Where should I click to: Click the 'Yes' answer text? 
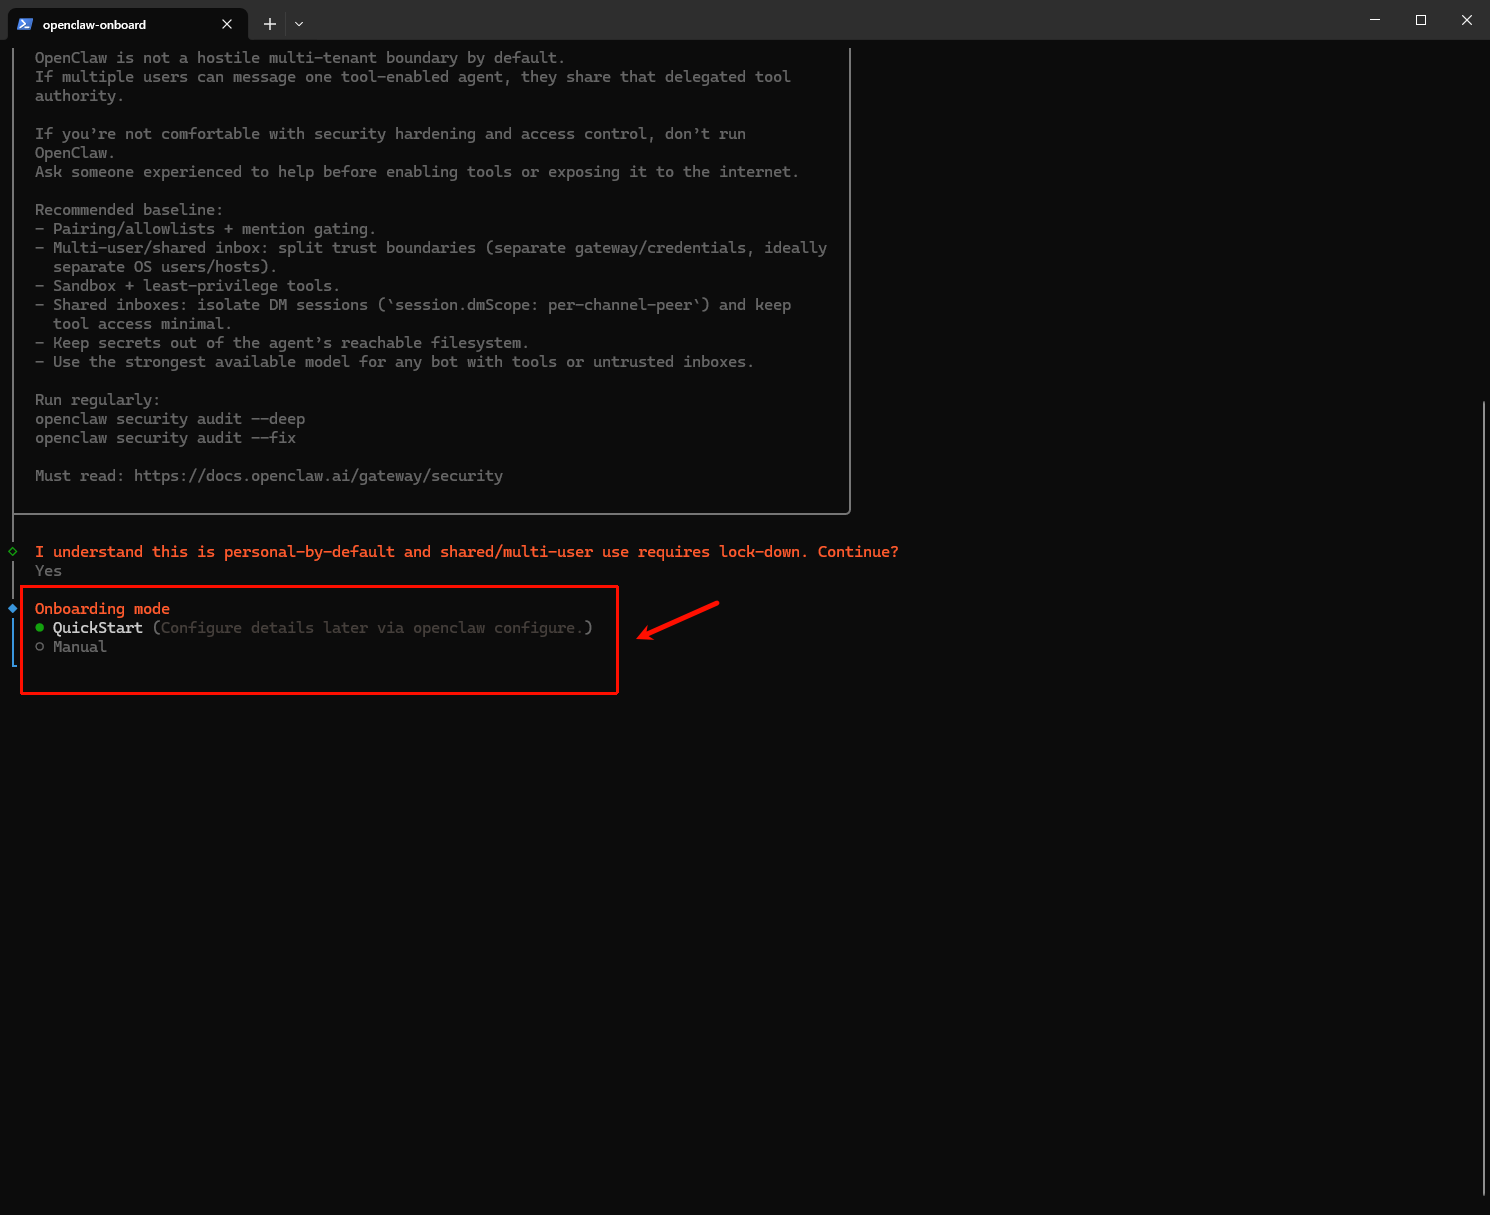tap(48, 571)
